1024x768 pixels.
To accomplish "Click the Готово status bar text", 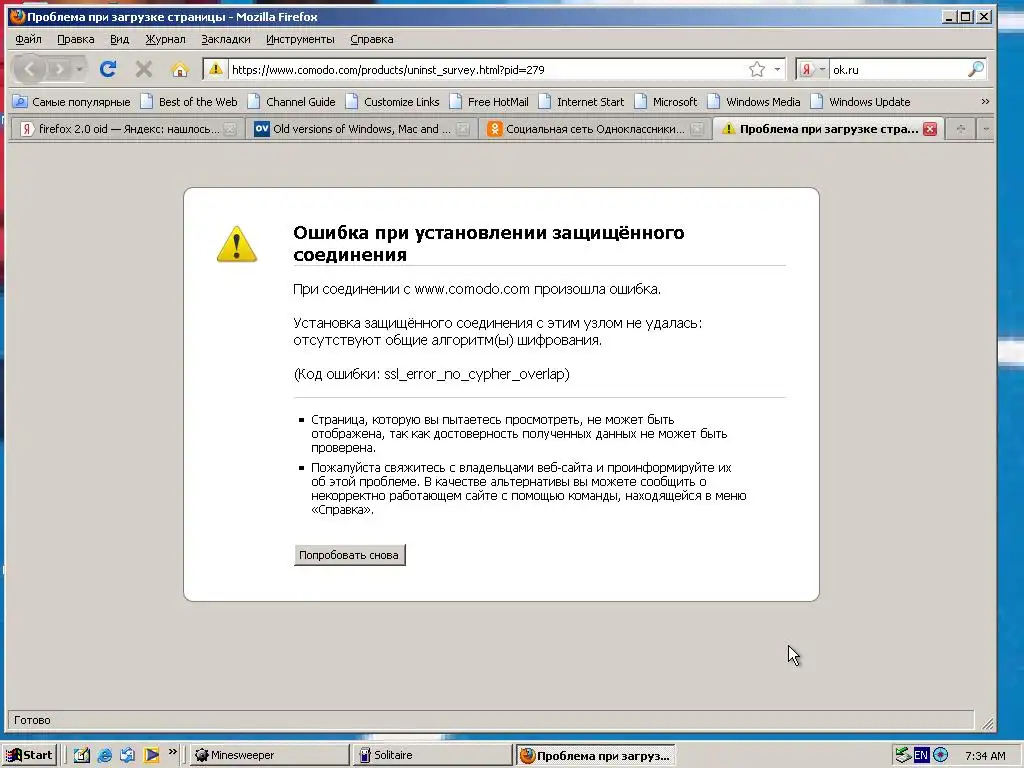I will click(32, 720).
